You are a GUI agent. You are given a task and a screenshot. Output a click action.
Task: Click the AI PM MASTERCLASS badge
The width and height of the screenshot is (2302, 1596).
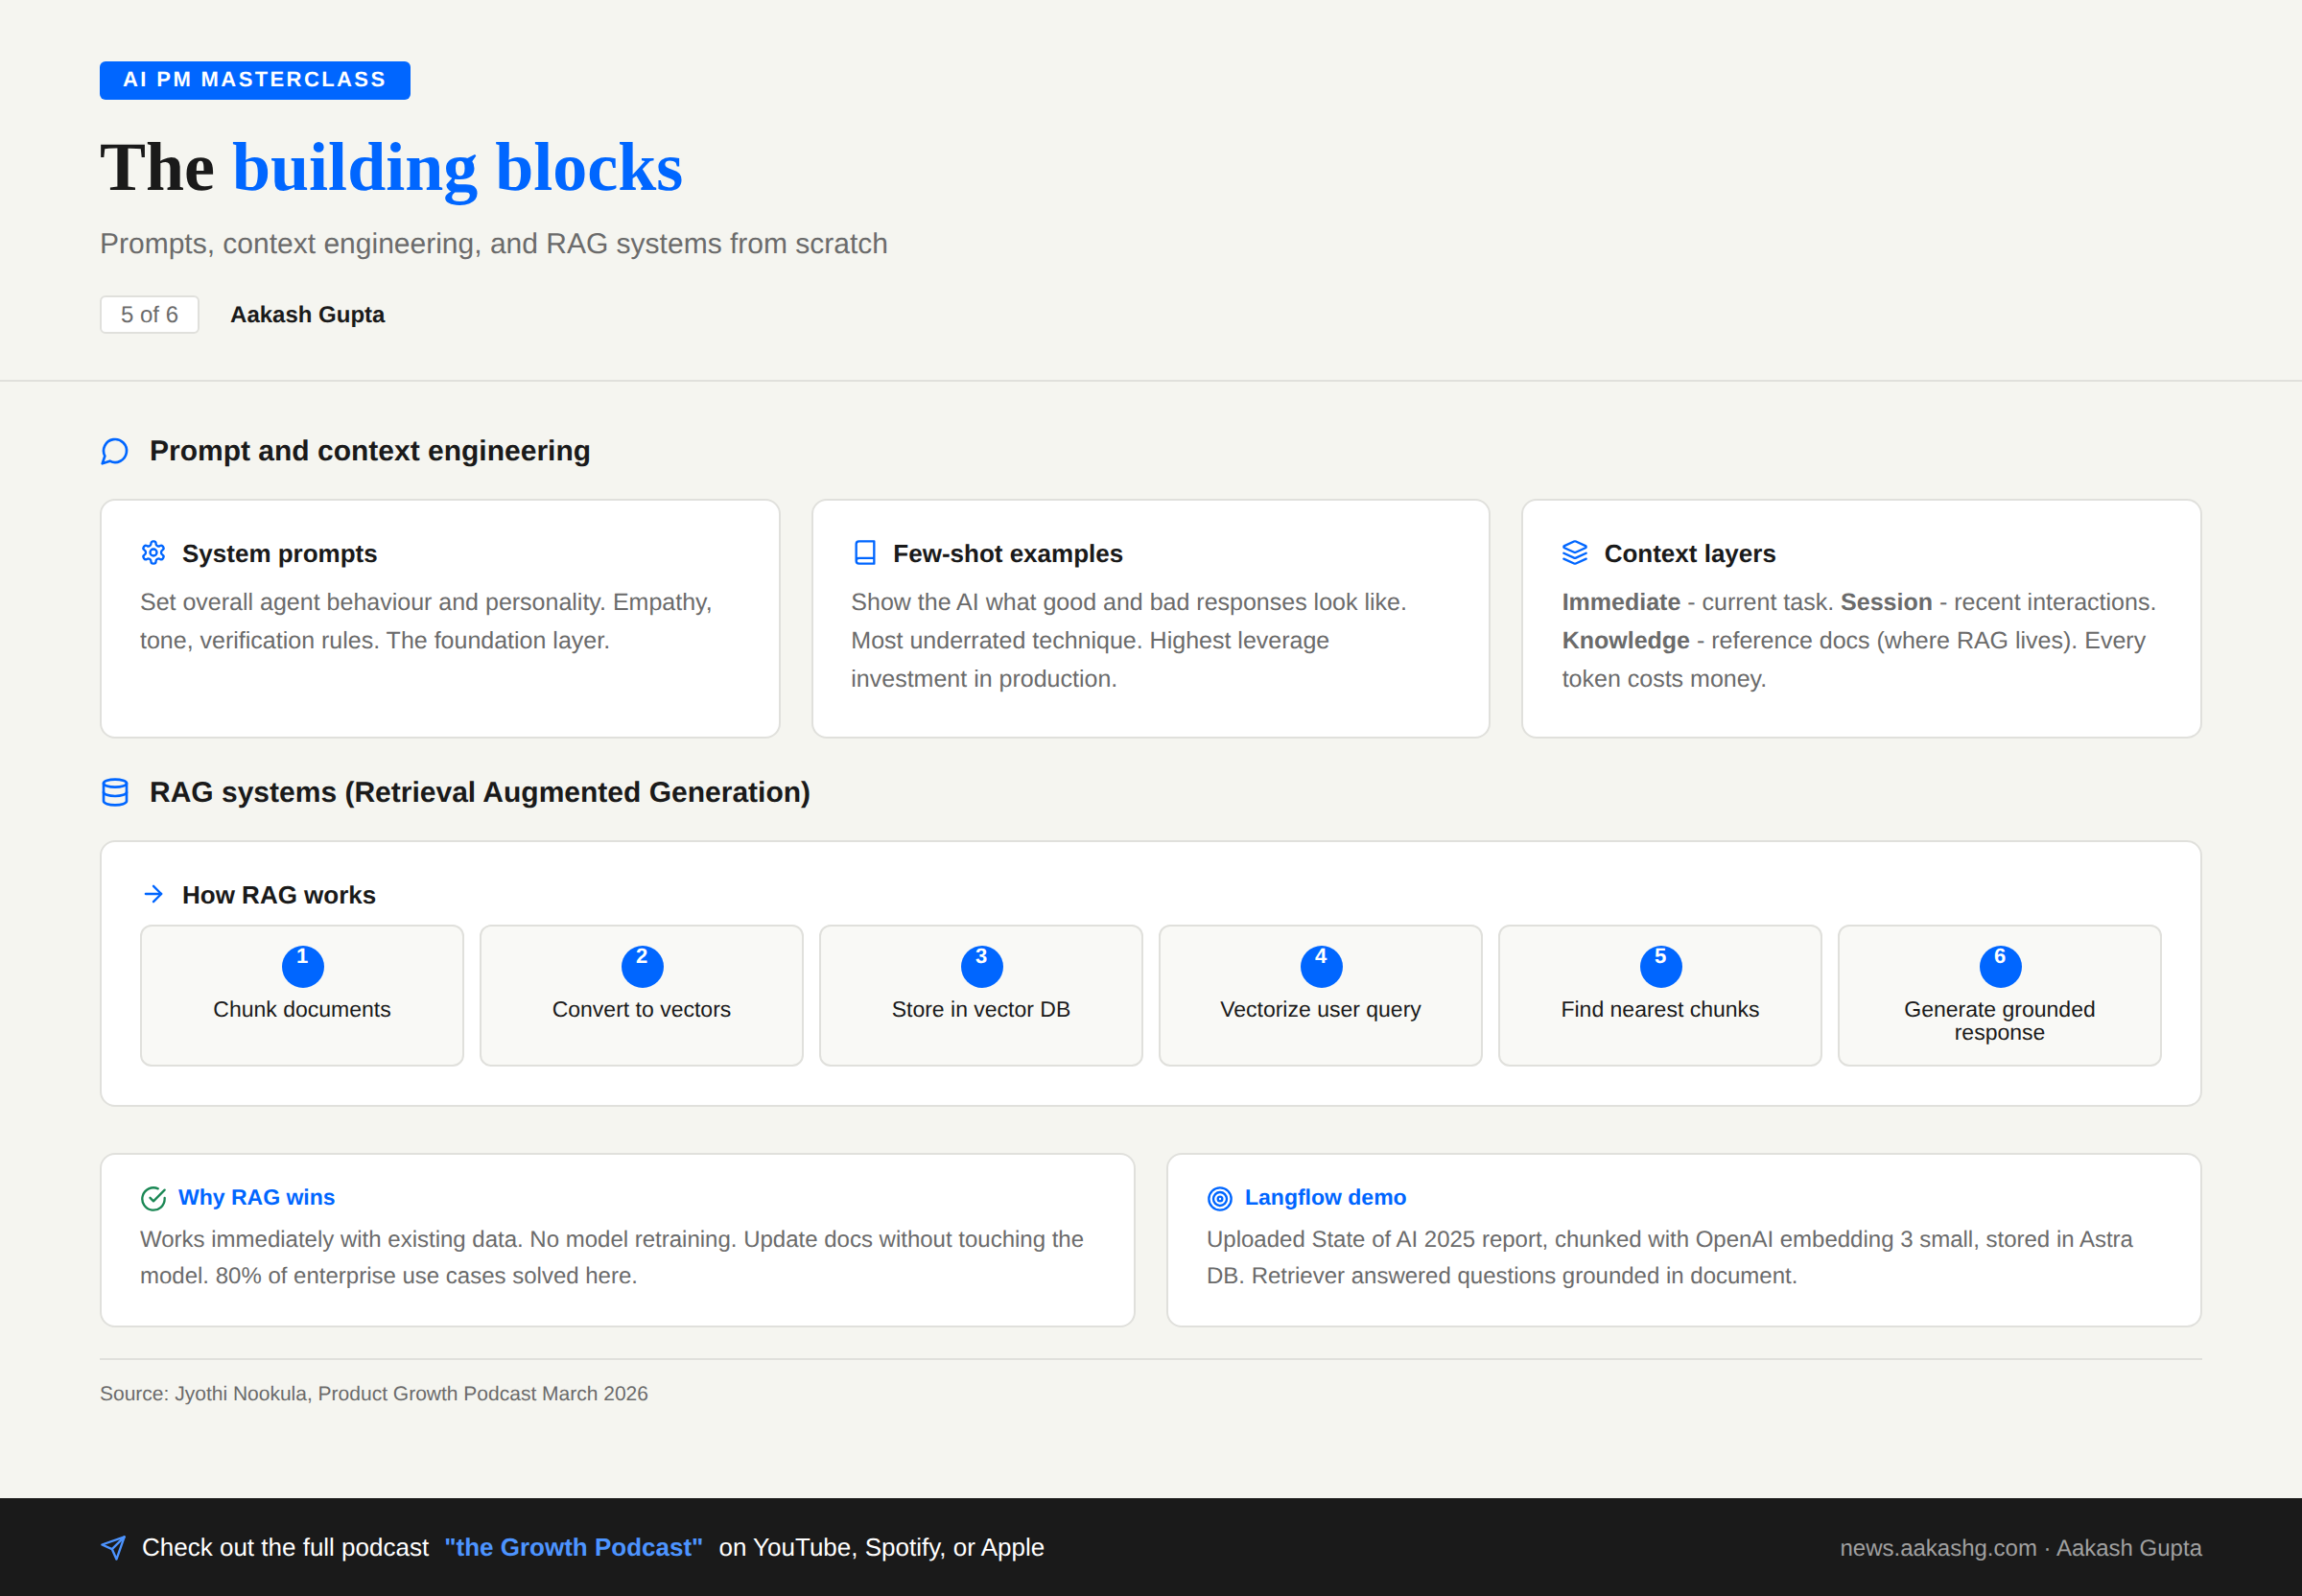pyautogui.click(x=255, y=80)
